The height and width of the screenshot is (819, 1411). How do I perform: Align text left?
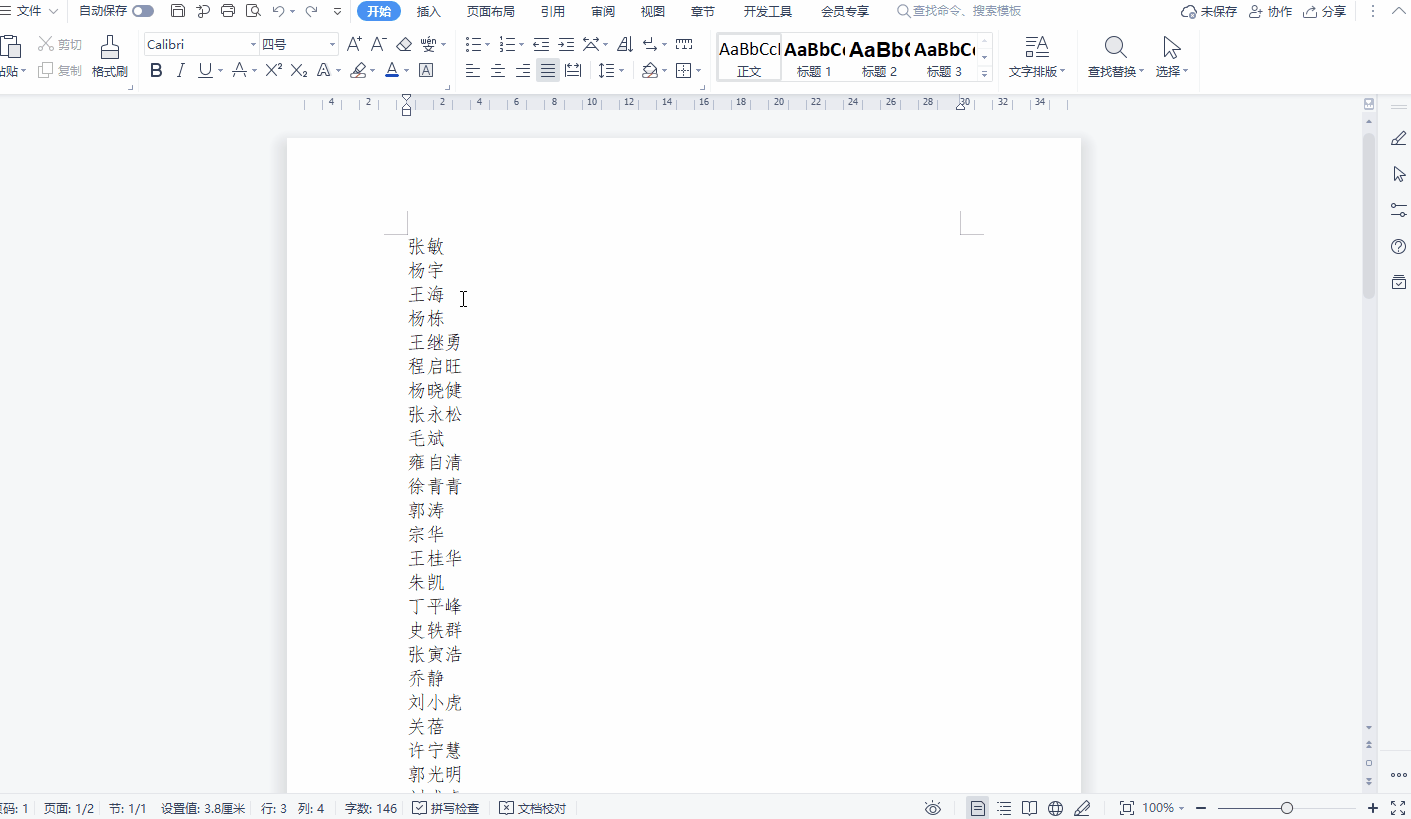pyautogui.click(x=473, y=70)
